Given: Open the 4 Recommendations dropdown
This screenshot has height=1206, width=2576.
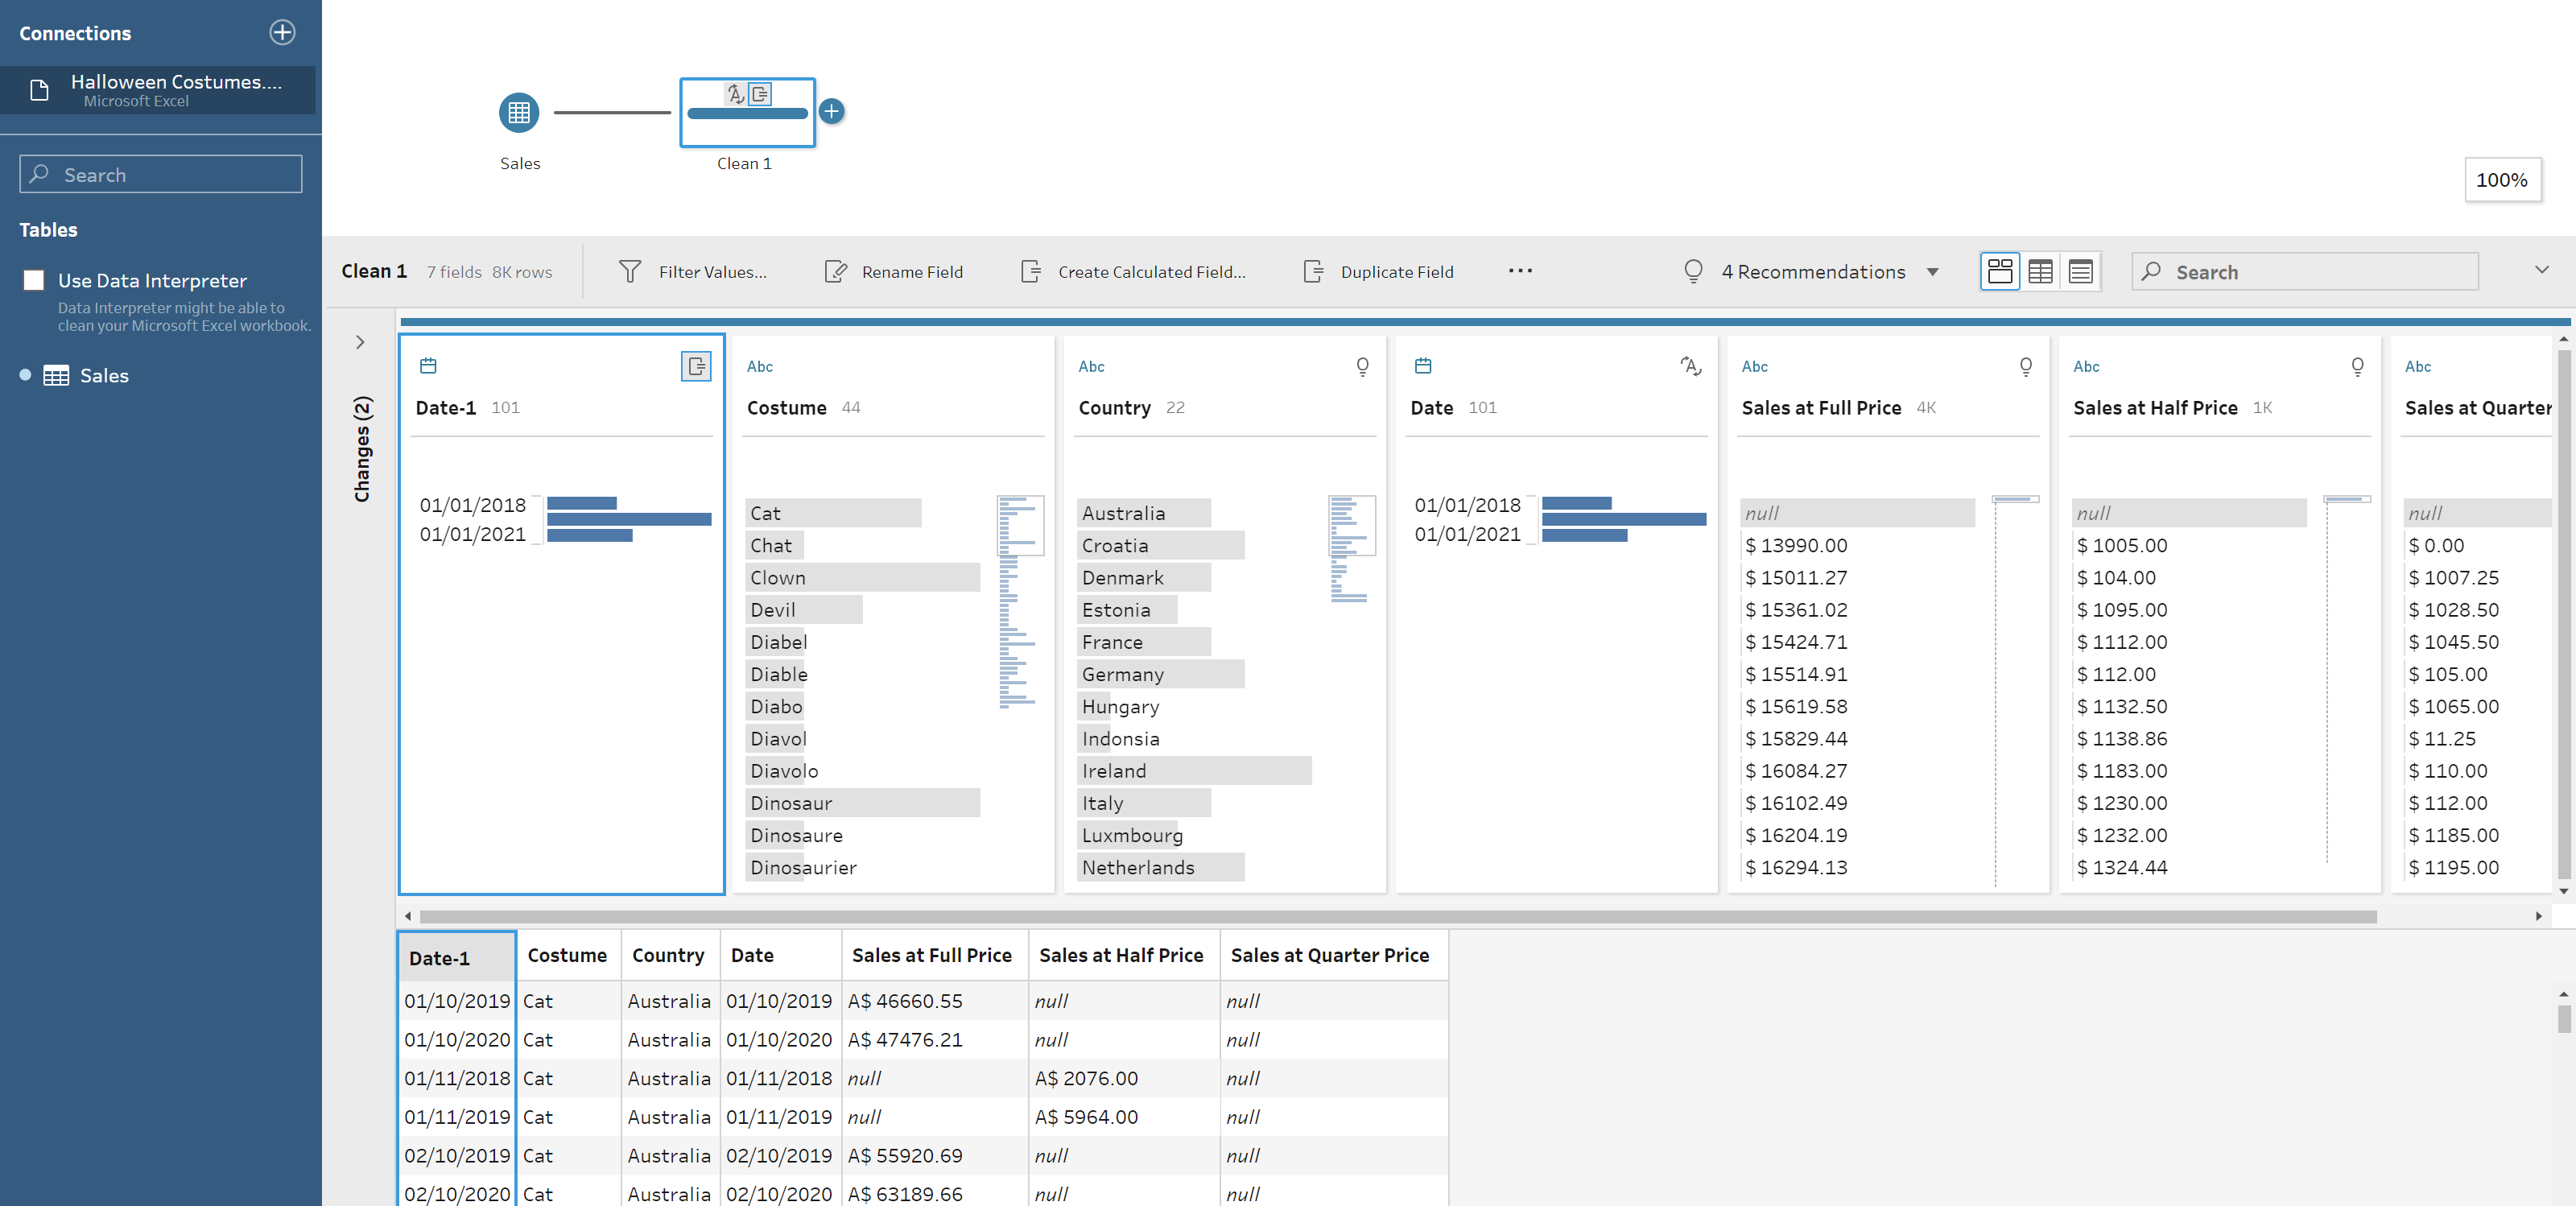Looking at the screenshot, I should point(1812,272).
